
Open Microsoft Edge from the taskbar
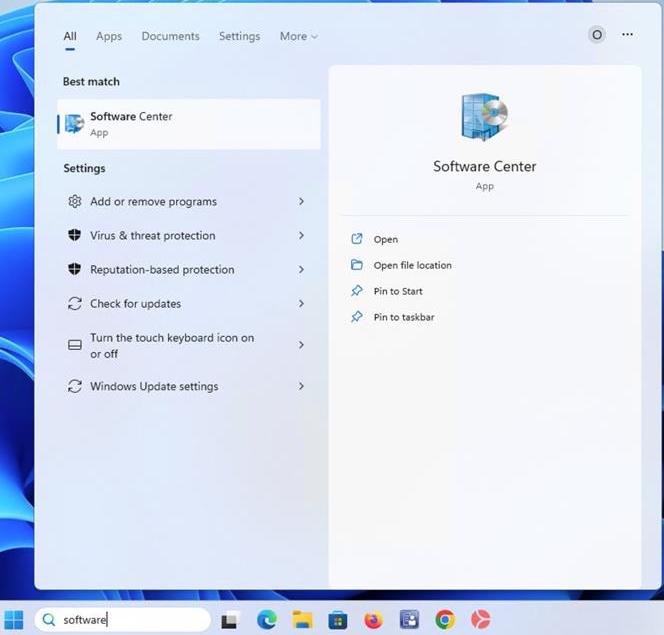(266, 620)
